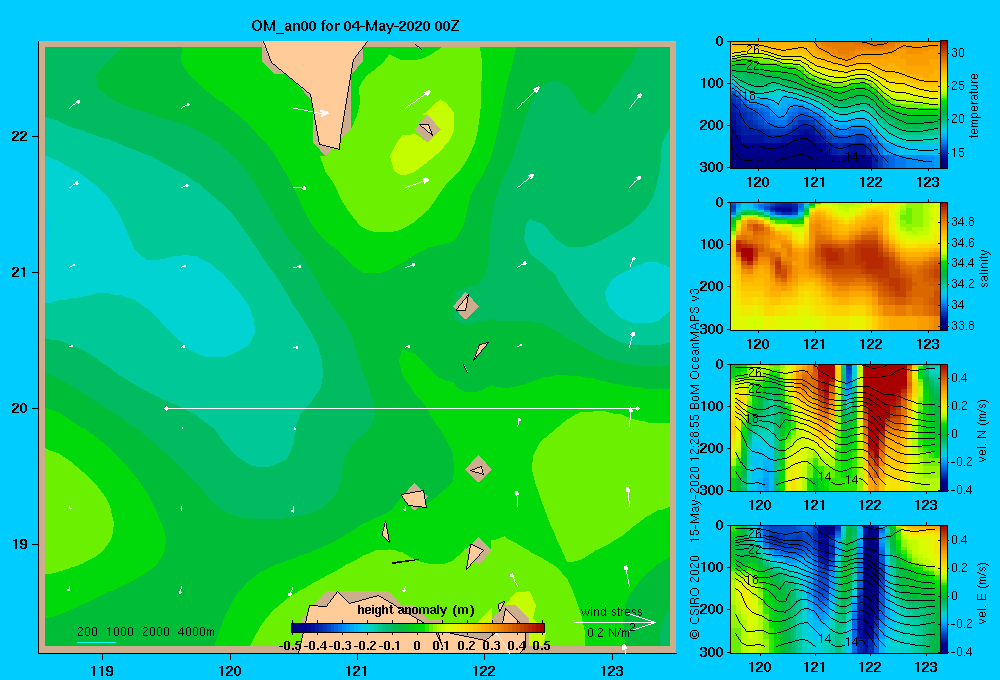Click latitude label 22 on main map
The width and height of the screenshot is (1000, 680).
coord(20,136)
